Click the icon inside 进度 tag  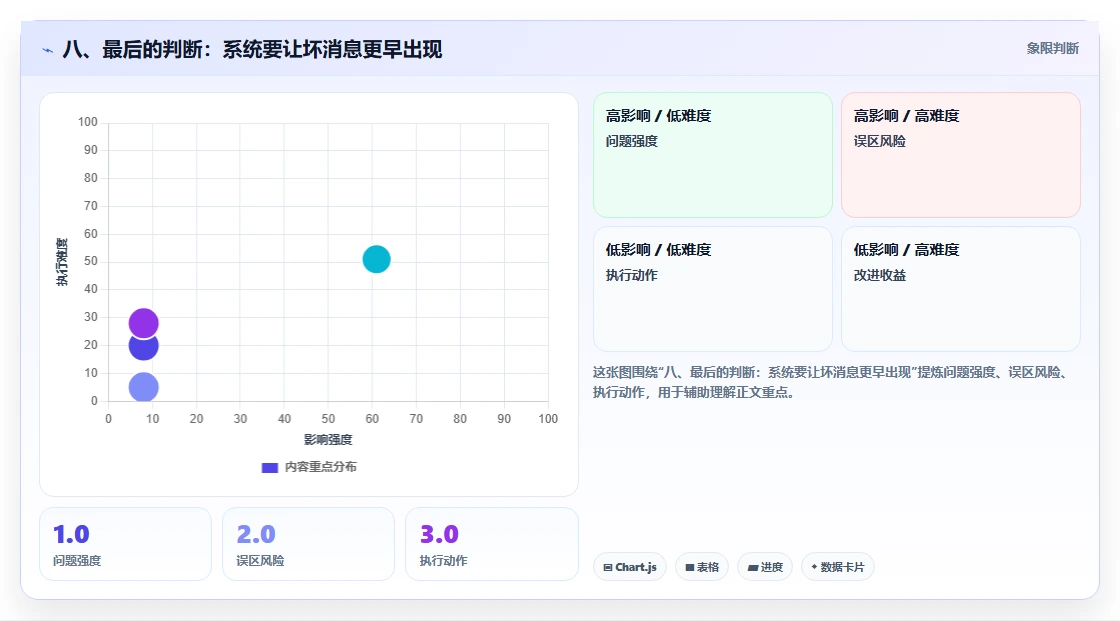752,567
